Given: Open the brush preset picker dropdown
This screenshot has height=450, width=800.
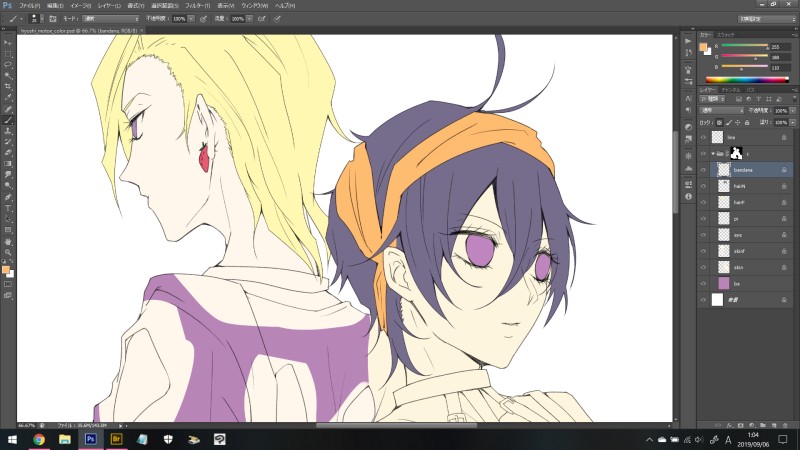Looking at the screenshot, I should pos(41,19).
